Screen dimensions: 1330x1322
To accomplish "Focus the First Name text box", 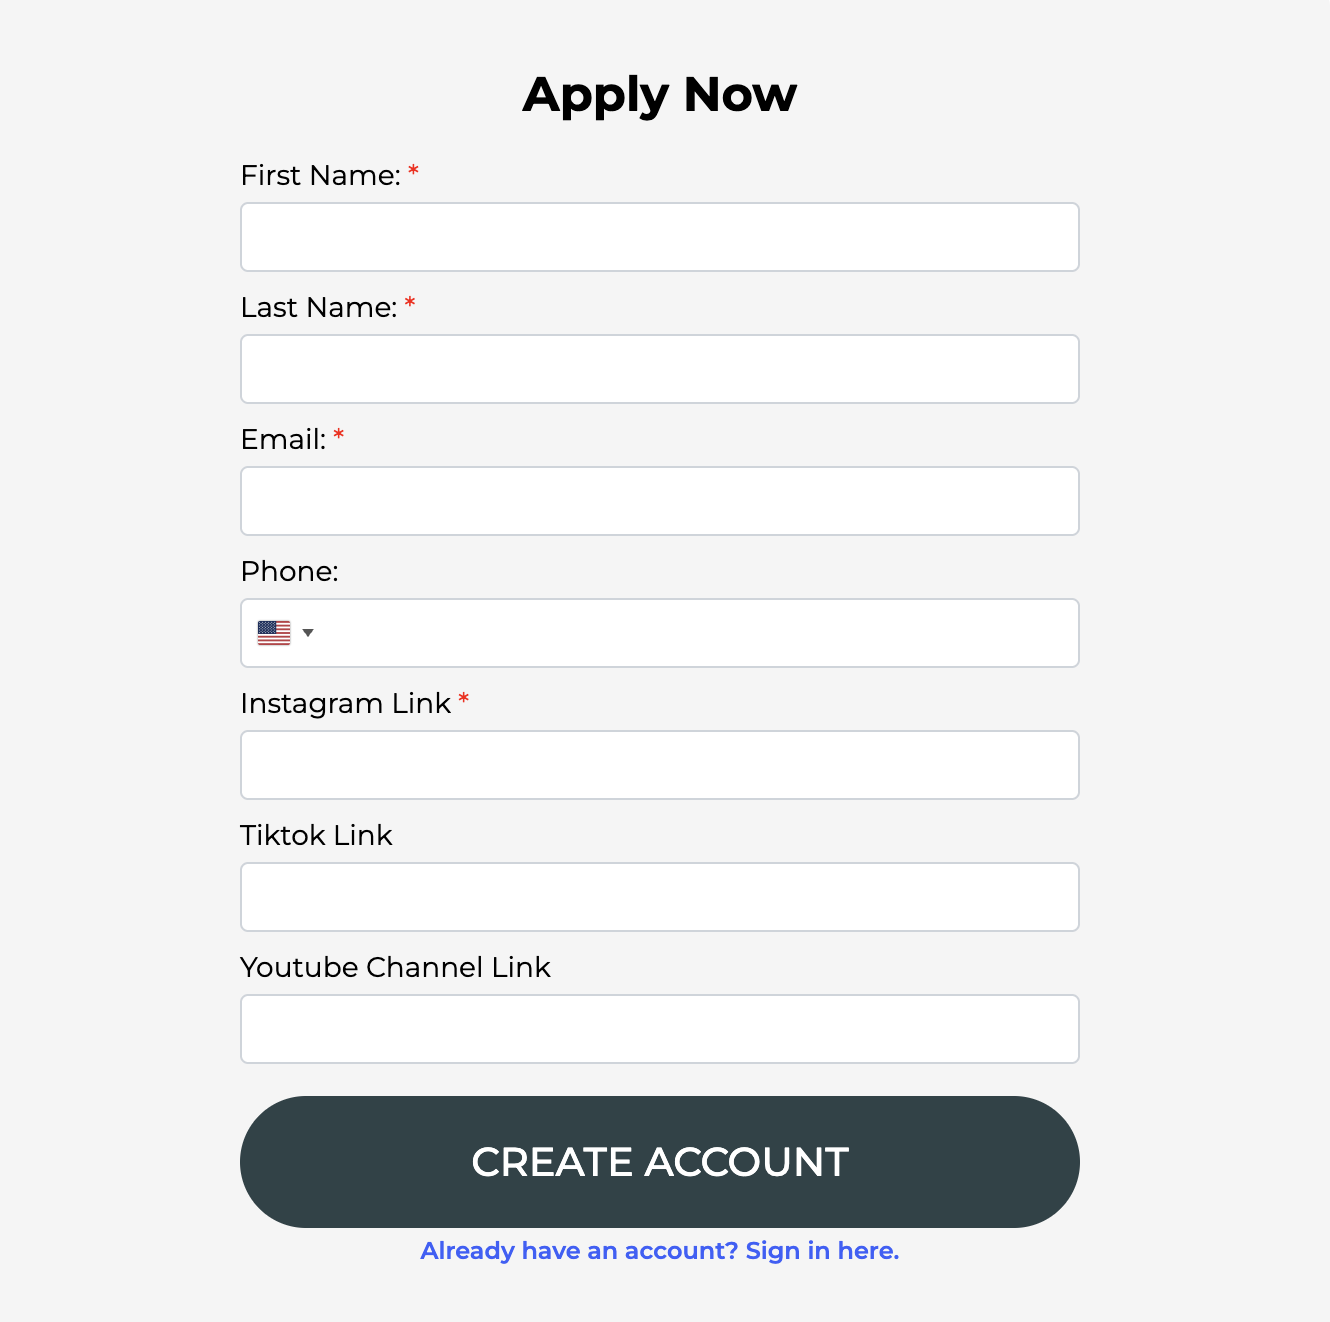I will pos(660,237).
